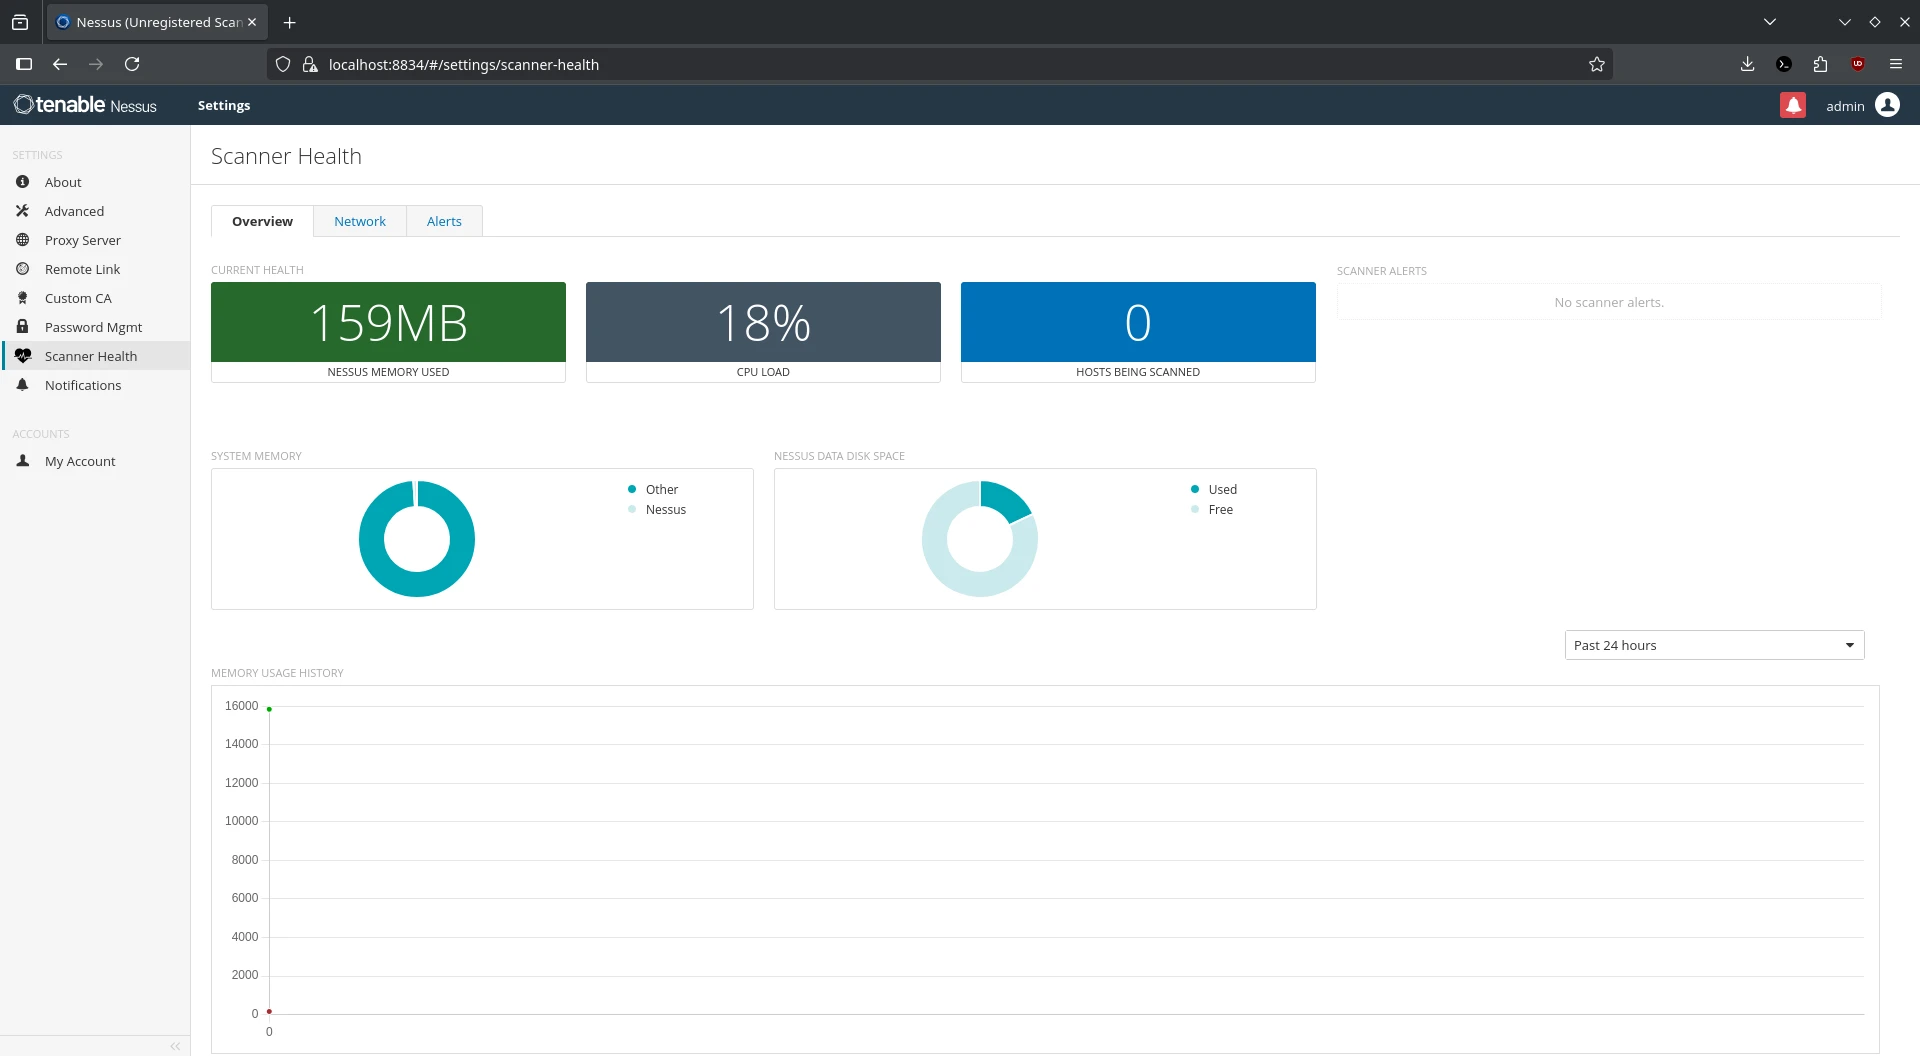Open My Account page

point(80,461)
